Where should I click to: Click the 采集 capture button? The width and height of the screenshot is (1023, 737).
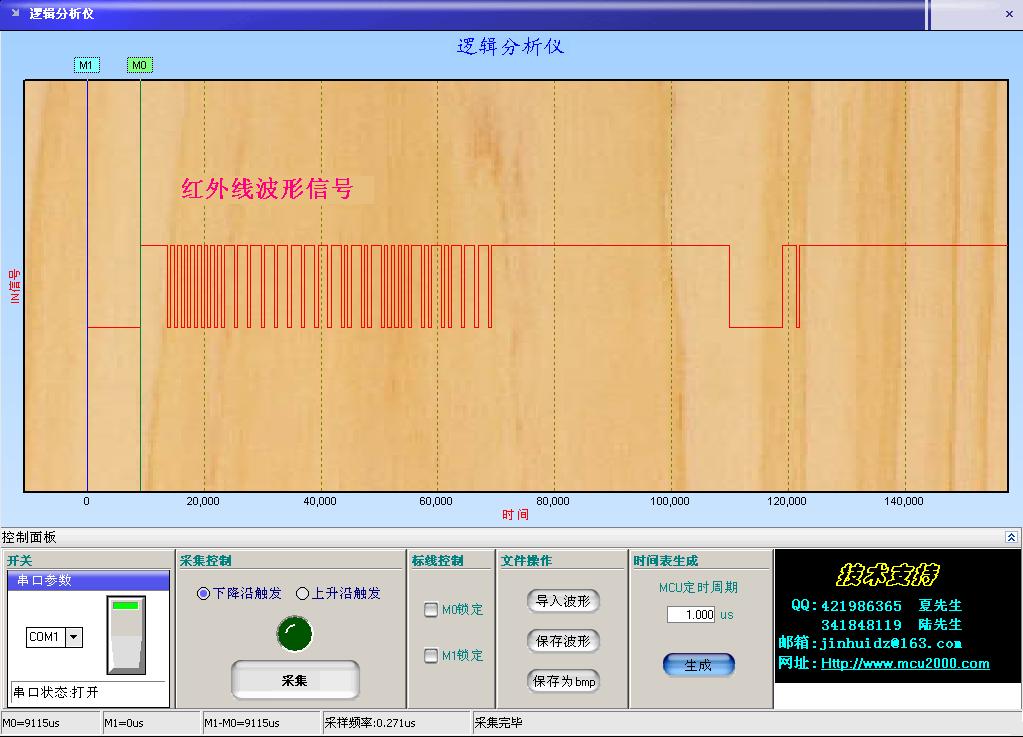click(295, 680)
